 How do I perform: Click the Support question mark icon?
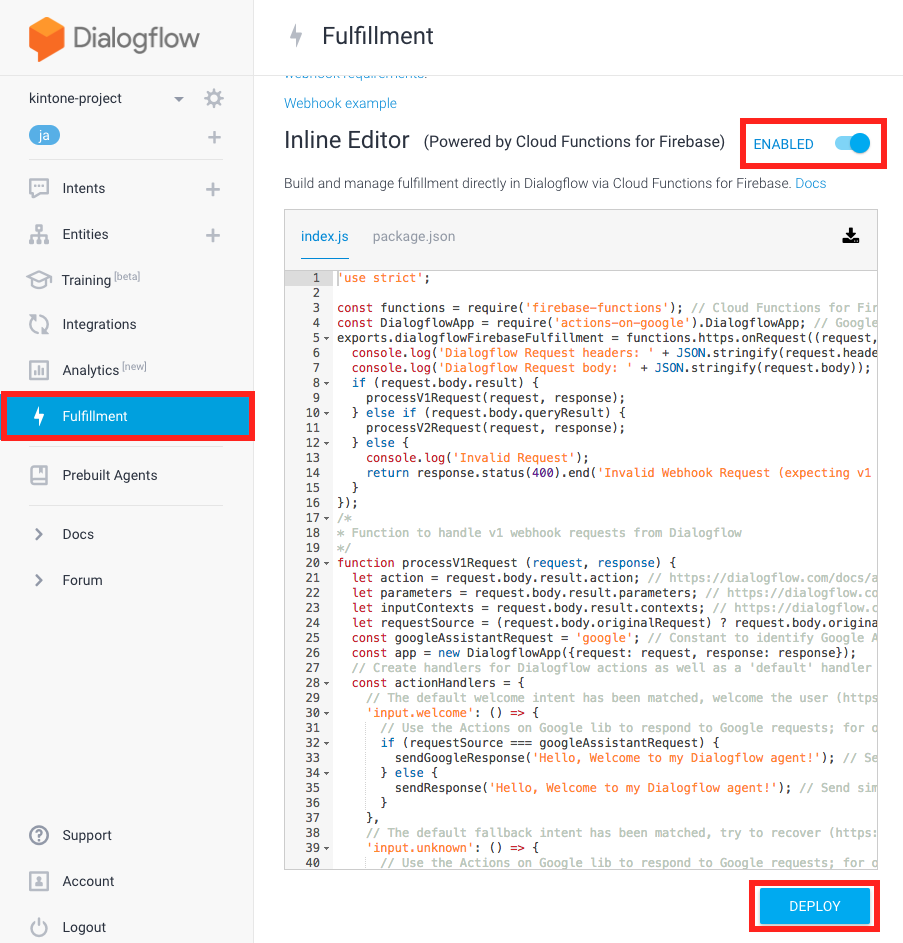point(39,835)
